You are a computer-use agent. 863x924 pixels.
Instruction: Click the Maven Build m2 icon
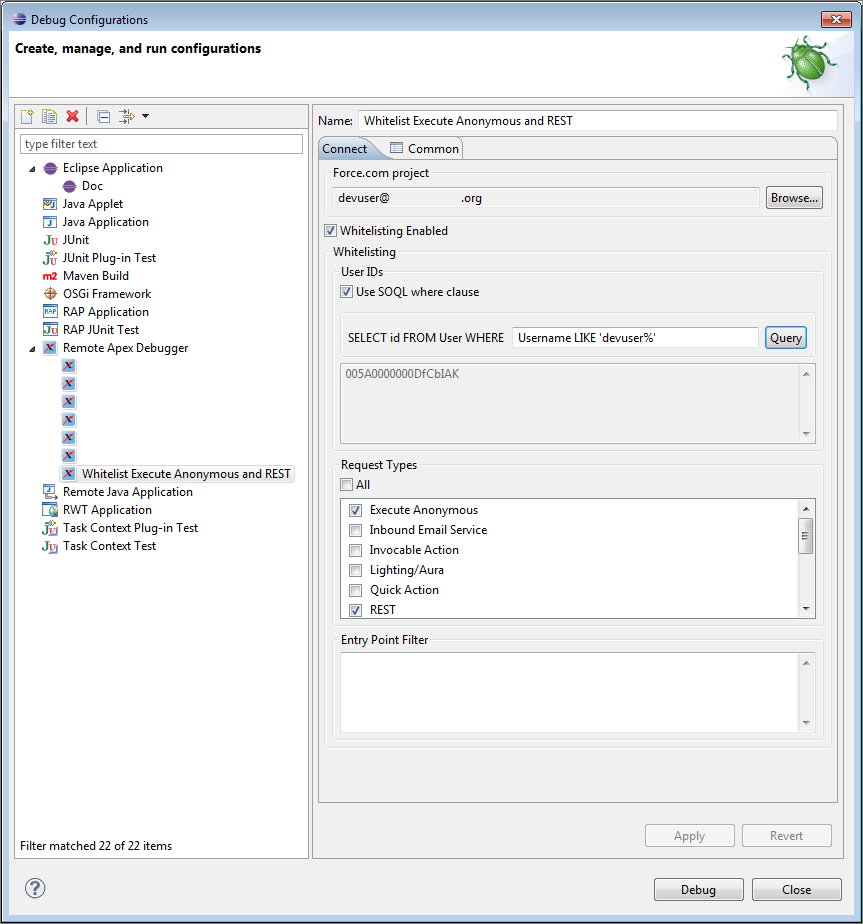point(50,276)
